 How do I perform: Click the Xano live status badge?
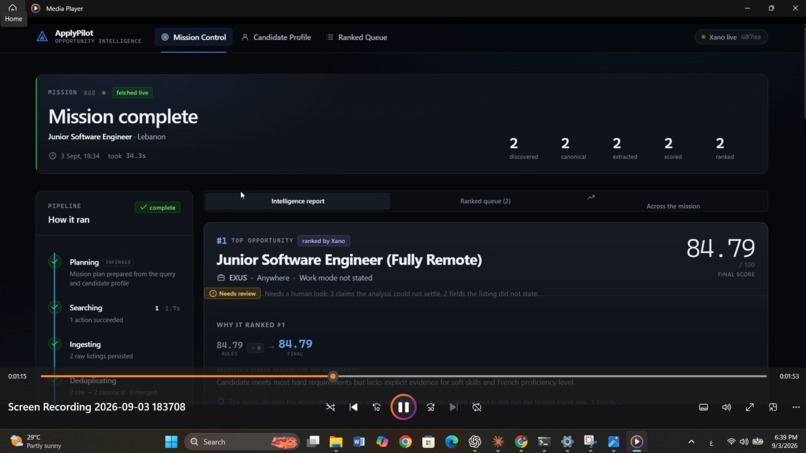[x=731, y=37]
